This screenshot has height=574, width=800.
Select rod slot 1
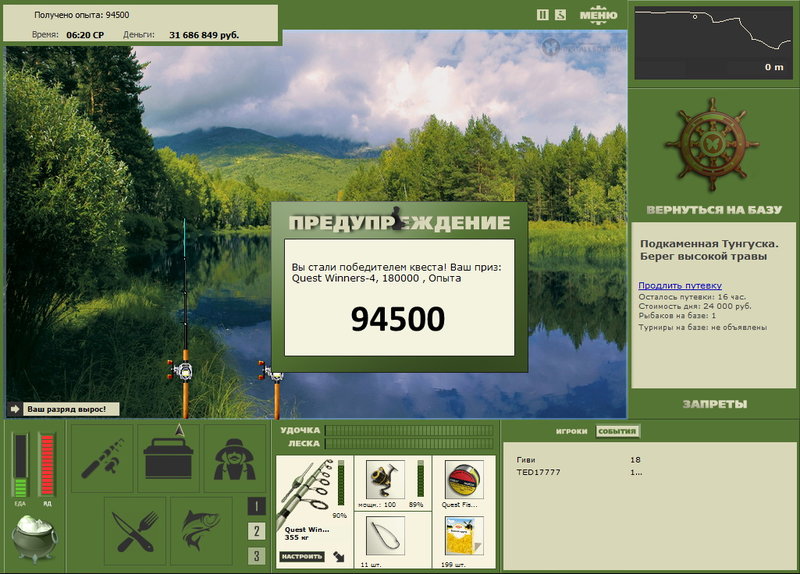[257, 506]
